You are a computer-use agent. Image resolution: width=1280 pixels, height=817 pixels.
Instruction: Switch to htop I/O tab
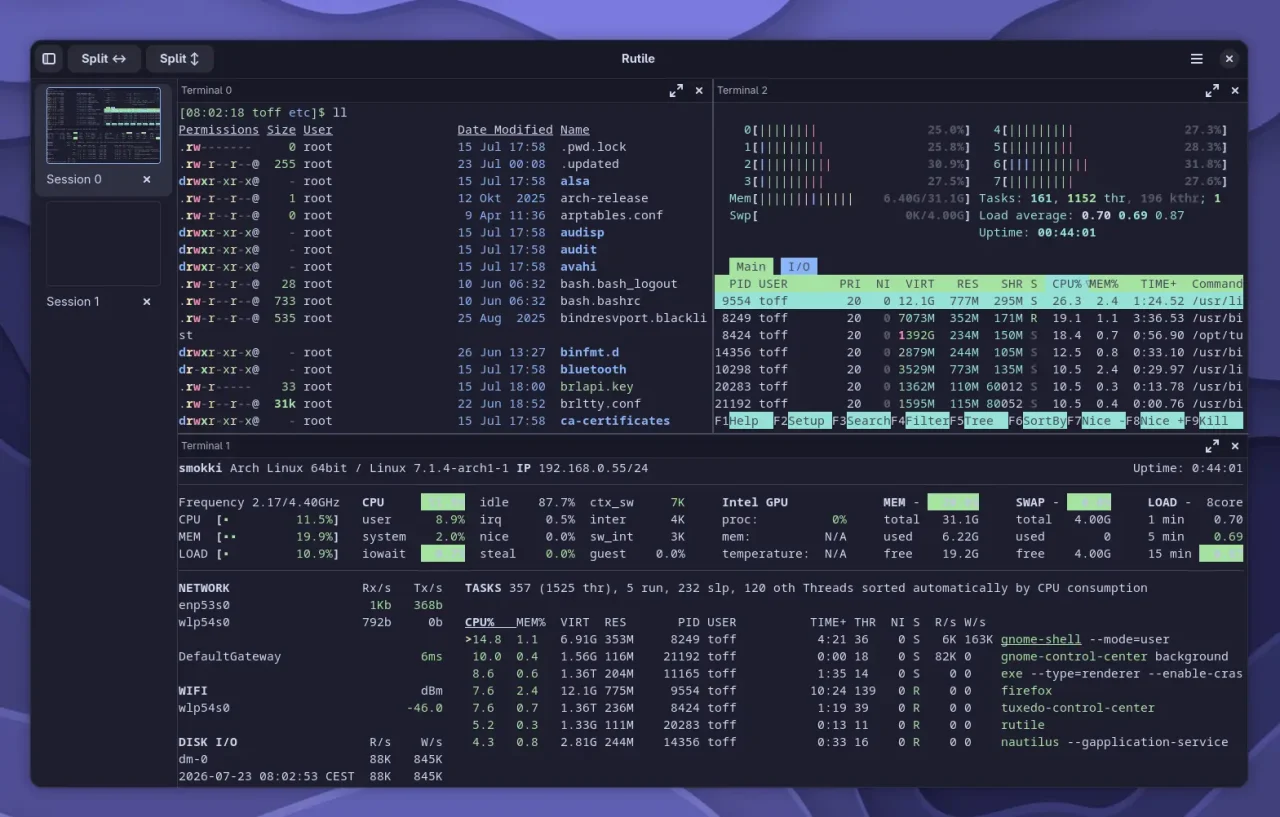pyautogui.click(x=799, y=266)
